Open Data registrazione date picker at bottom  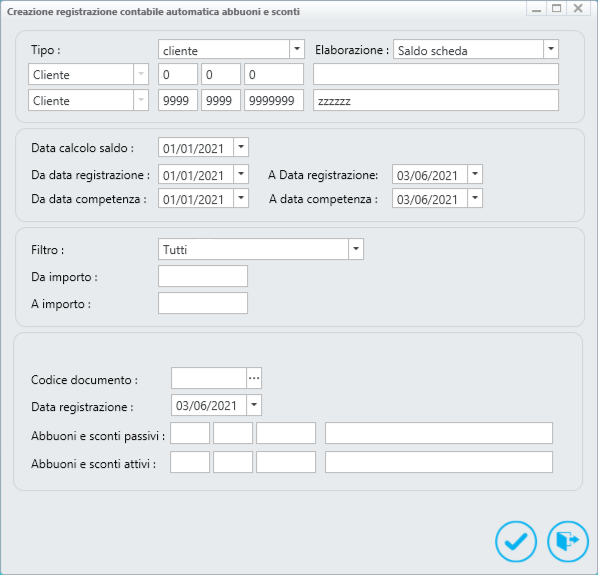(254, 405)
